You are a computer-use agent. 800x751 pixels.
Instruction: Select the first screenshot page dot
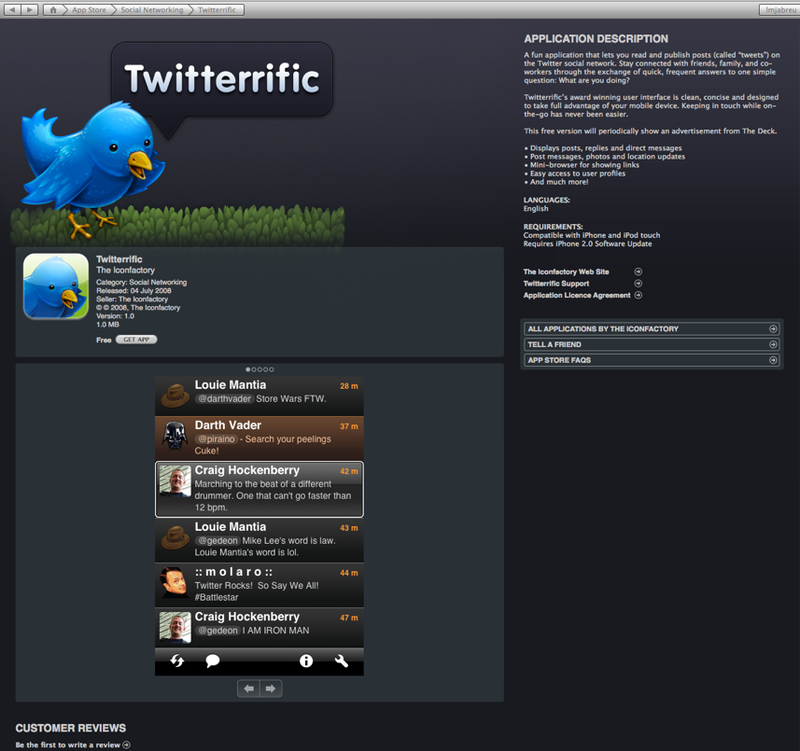tap(248, 369)
